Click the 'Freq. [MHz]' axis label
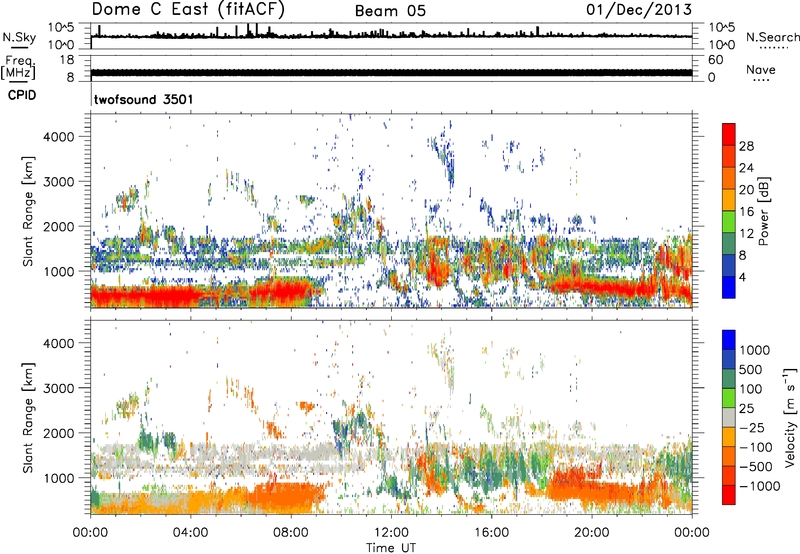This screenshot has height=554, width=800. coord(18,68)
